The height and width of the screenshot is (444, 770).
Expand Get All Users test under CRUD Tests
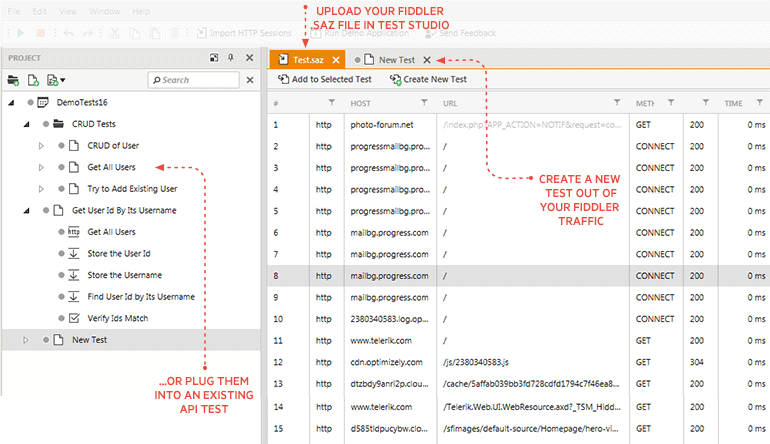tap(41, 167)
